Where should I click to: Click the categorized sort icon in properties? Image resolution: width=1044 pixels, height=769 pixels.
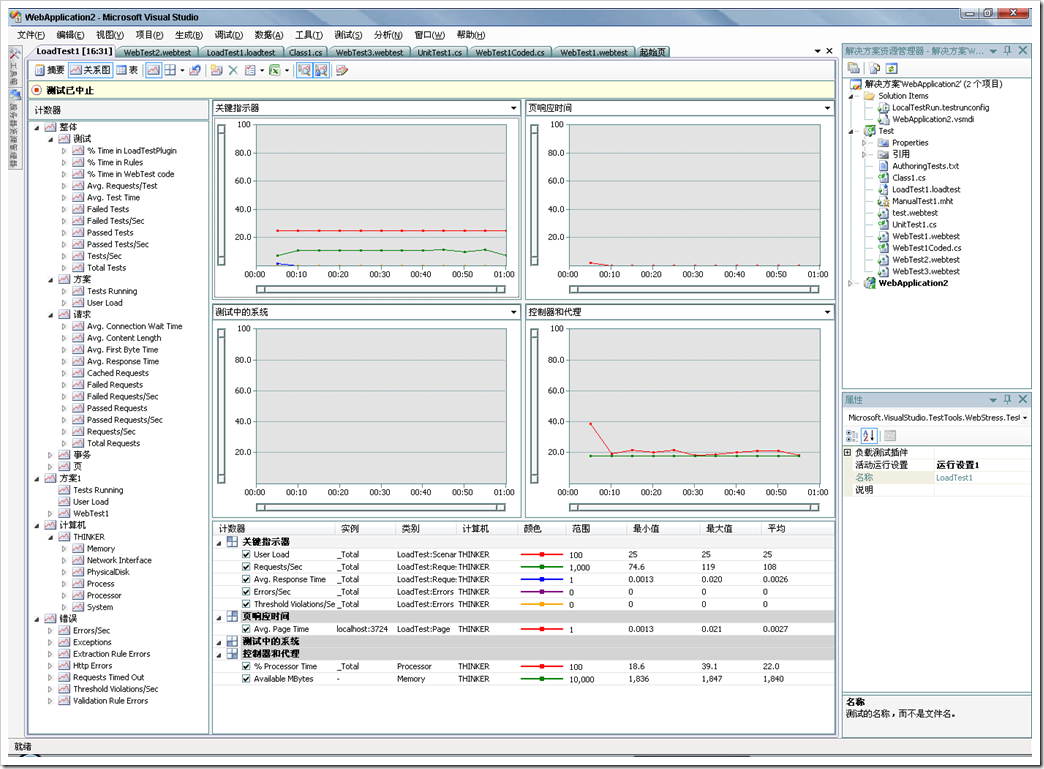(x=852, y=435)
